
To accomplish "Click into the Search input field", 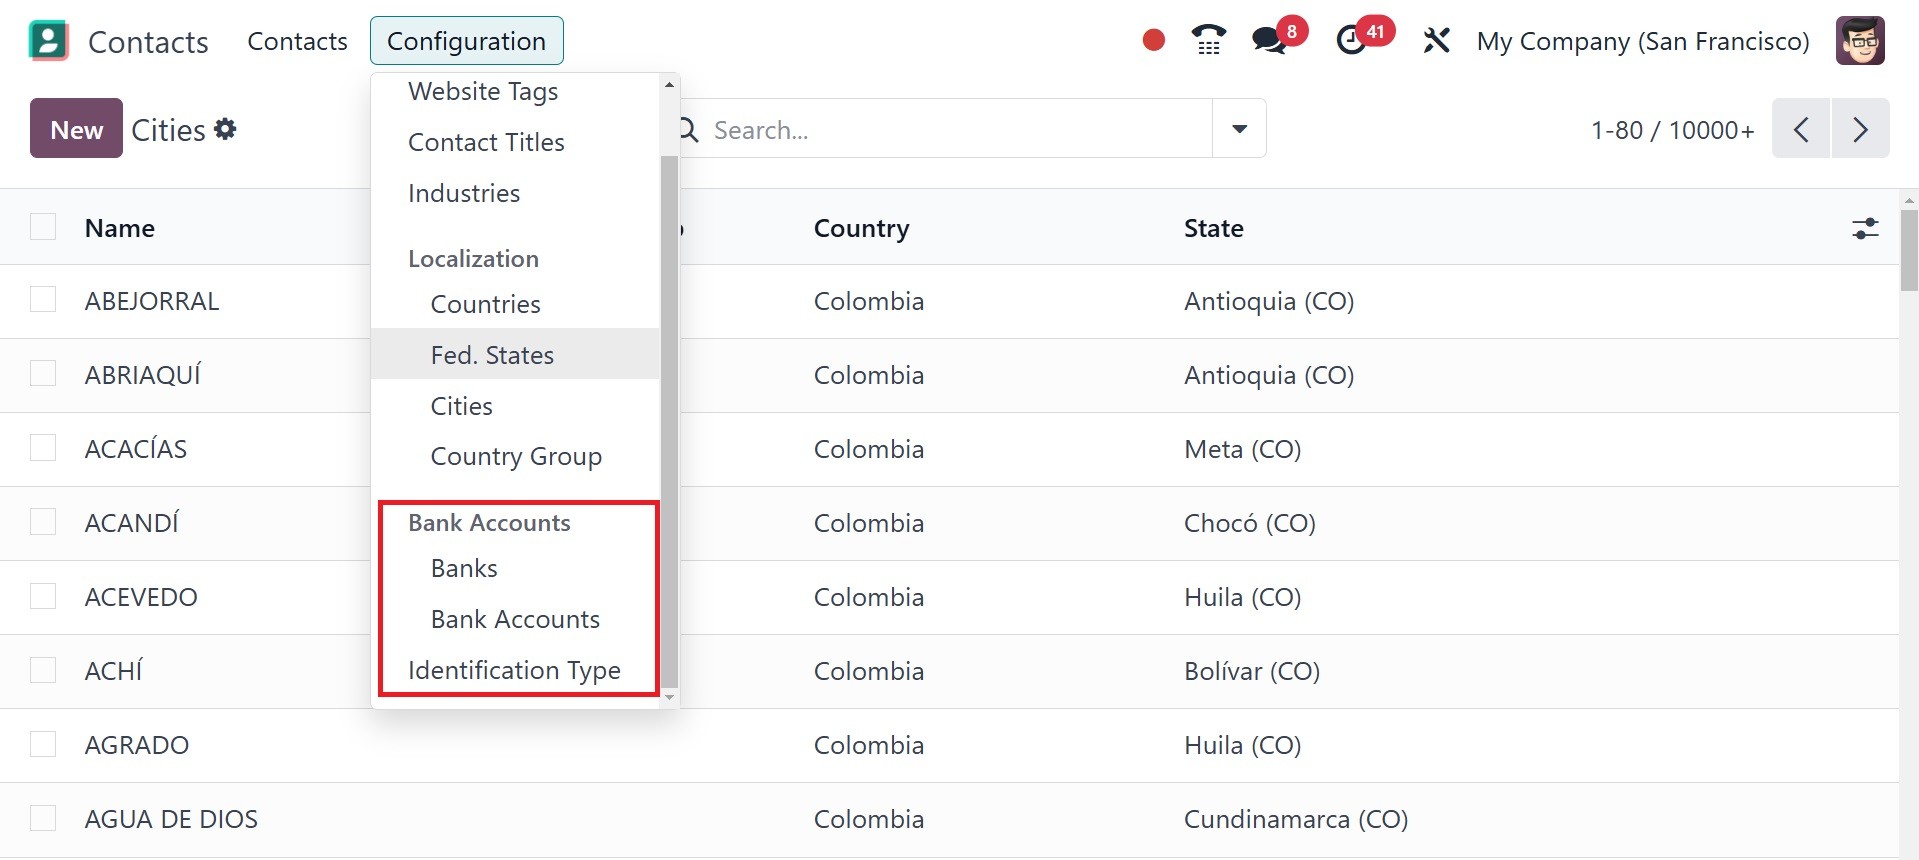I will (x=950, y=130).
